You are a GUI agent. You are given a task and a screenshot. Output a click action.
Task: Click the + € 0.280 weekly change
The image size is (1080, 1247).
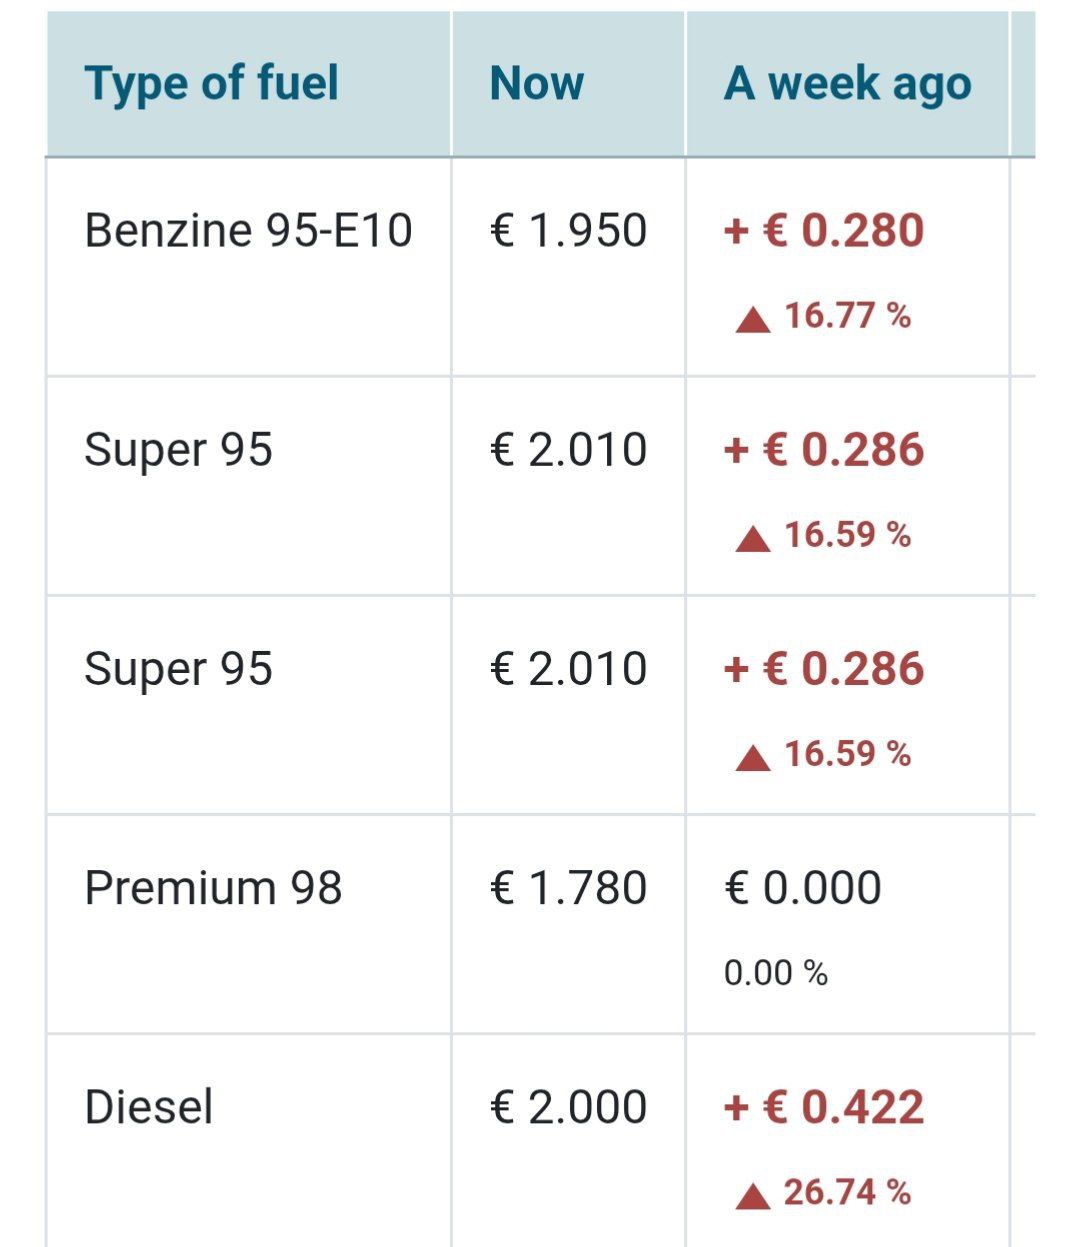tap(823, 231)
